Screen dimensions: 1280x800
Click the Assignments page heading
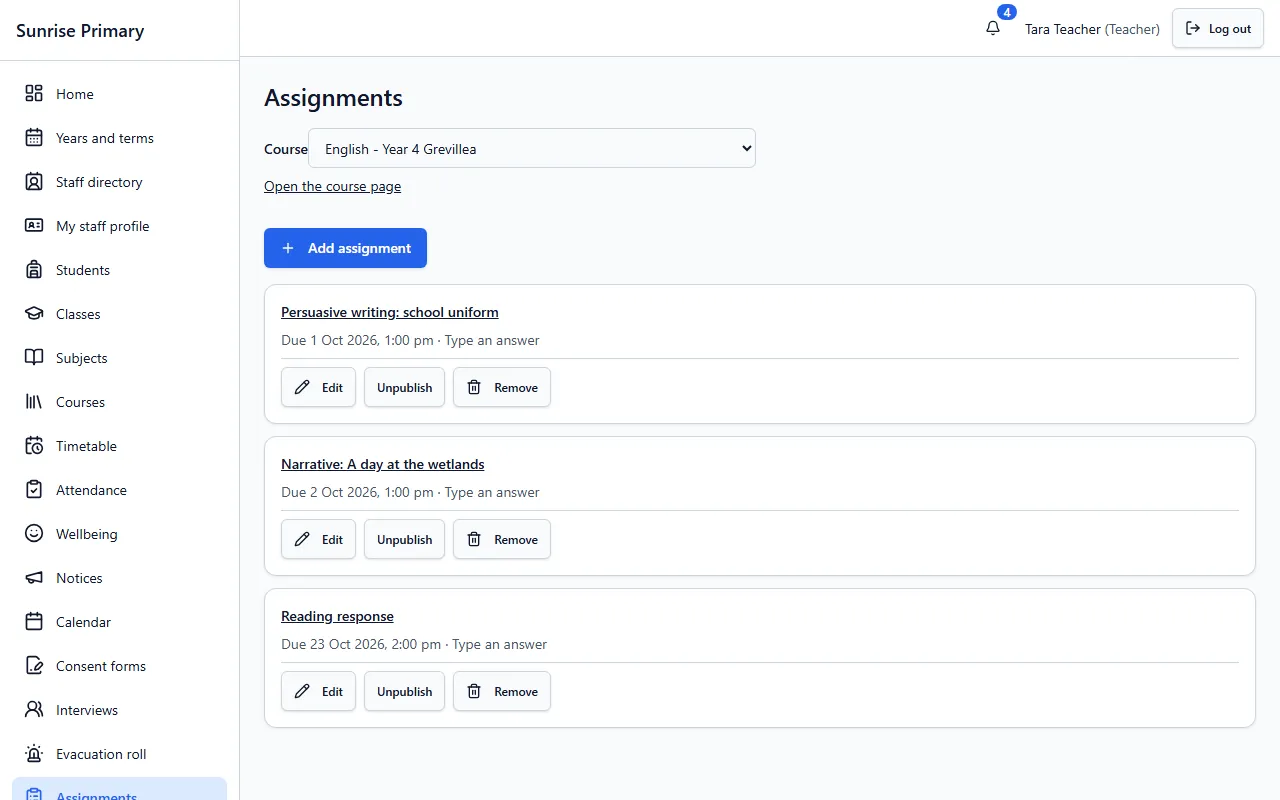click(333, 97)
